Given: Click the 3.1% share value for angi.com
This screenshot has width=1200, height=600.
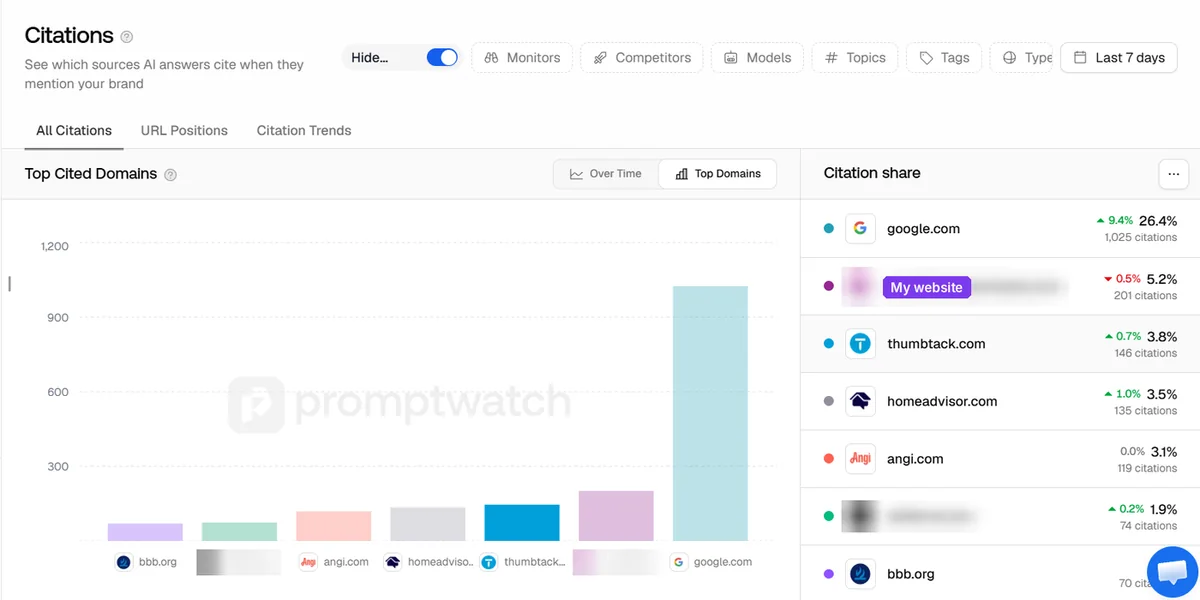Looking at the screenshot, I should (1163, 452).
